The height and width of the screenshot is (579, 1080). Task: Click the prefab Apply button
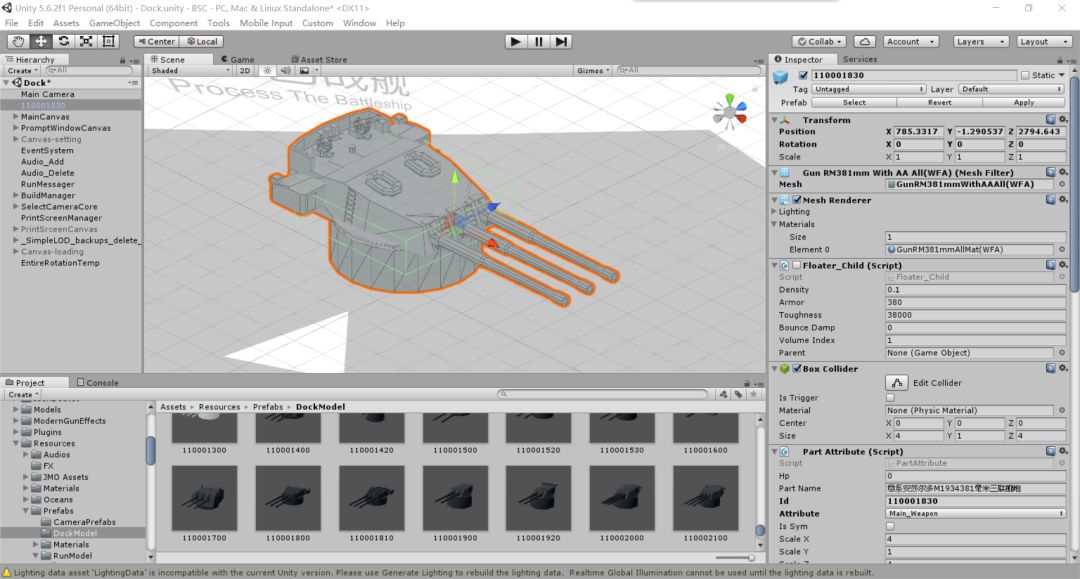pos(1023,102)
